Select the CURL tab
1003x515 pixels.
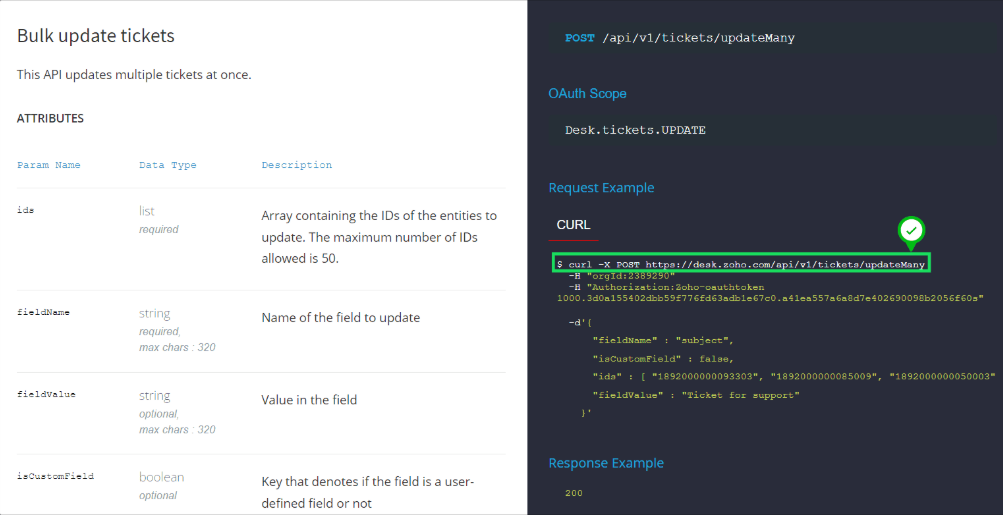(x=573, y=225)
